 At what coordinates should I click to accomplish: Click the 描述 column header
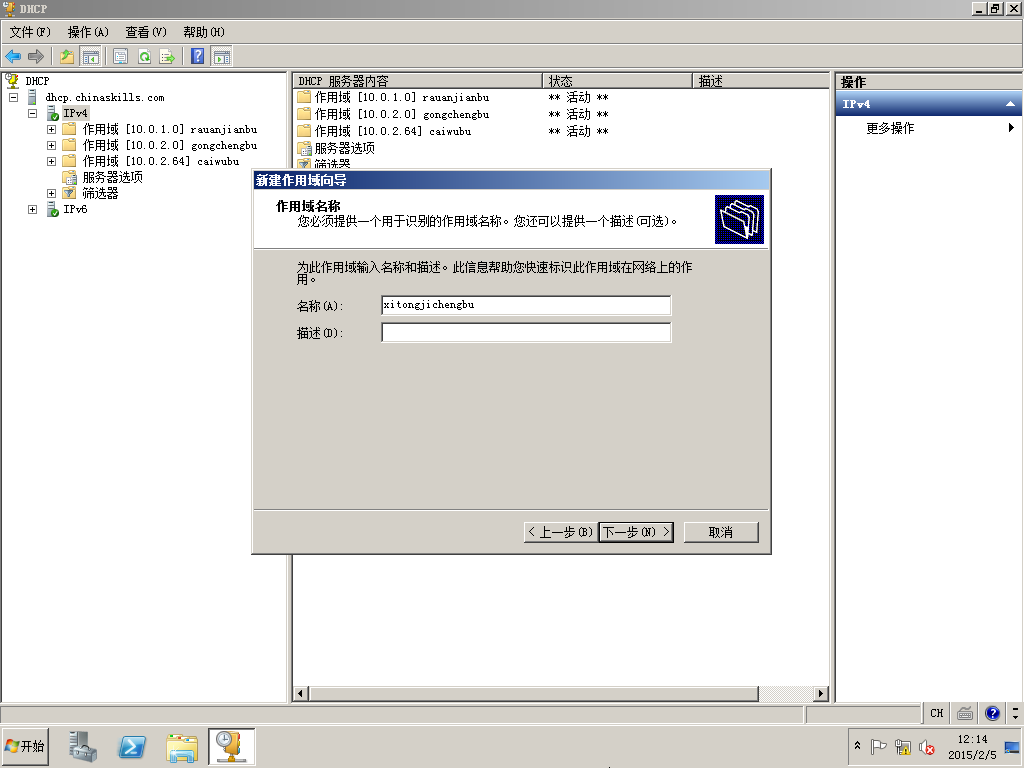point(760,81)
